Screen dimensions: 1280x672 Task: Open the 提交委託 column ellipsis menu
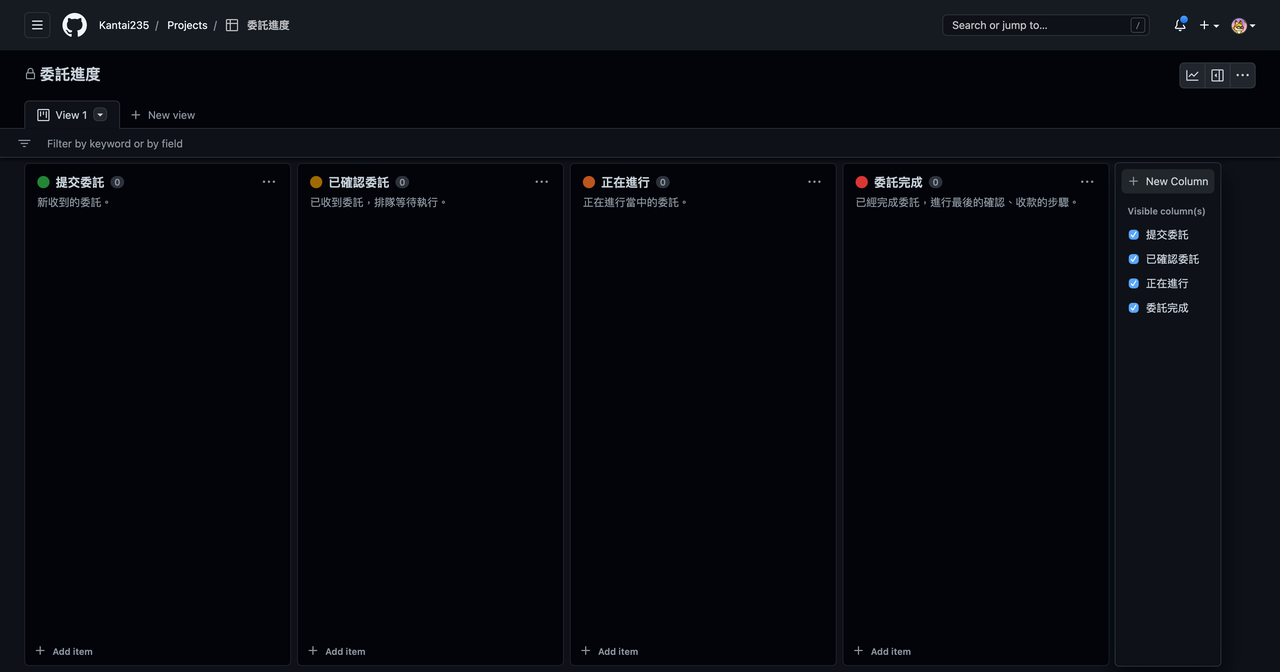pyautogui.click(x=269, y=181)
